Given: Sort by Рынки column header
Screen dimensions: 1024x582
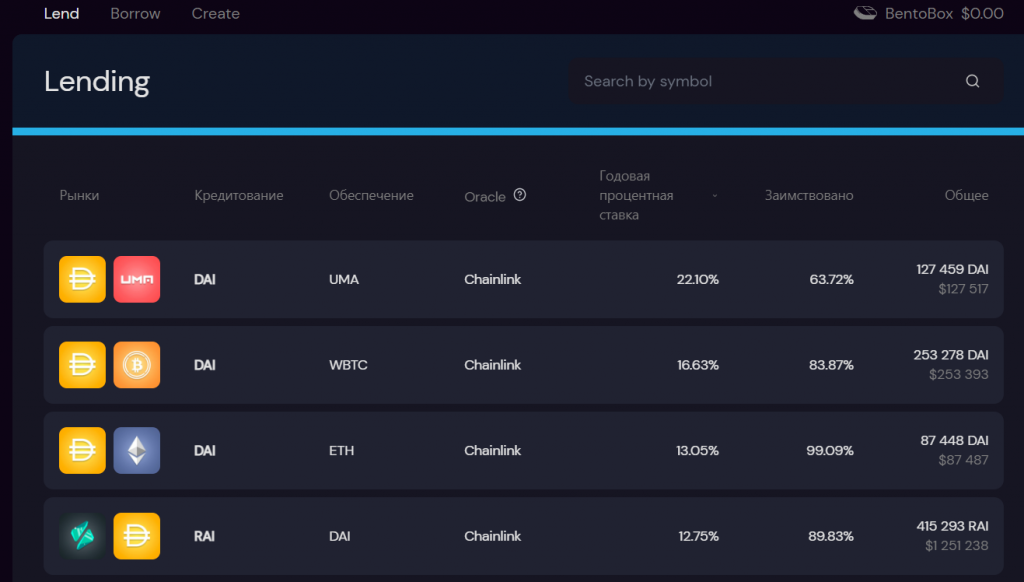Looking at the screenshot, I should click(79, 196).
